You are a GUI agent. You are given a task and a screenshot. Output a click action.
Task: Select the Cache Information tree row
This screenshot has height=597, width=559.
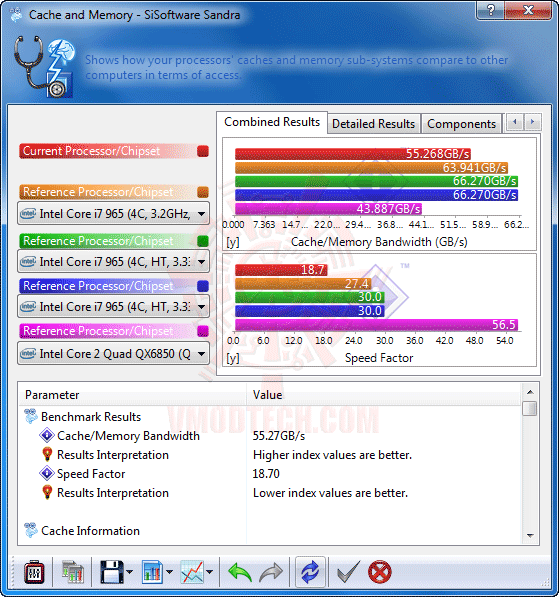90,531
